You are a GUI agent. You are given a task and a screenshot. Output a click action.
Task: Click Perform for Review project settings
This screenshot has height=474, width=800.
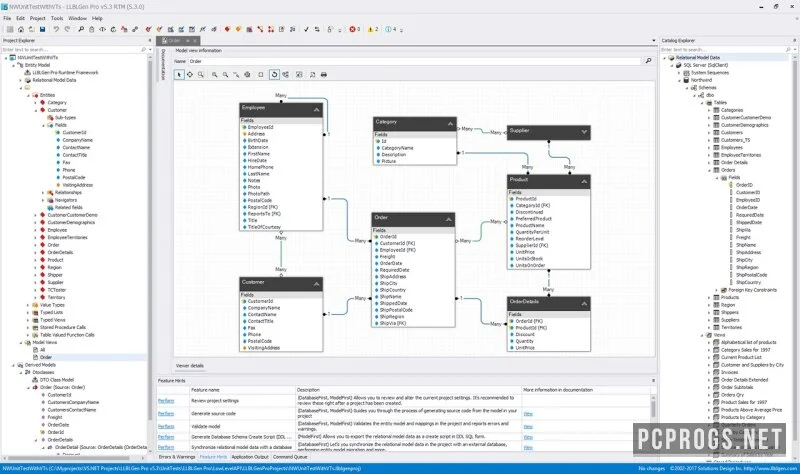(166, 401)
